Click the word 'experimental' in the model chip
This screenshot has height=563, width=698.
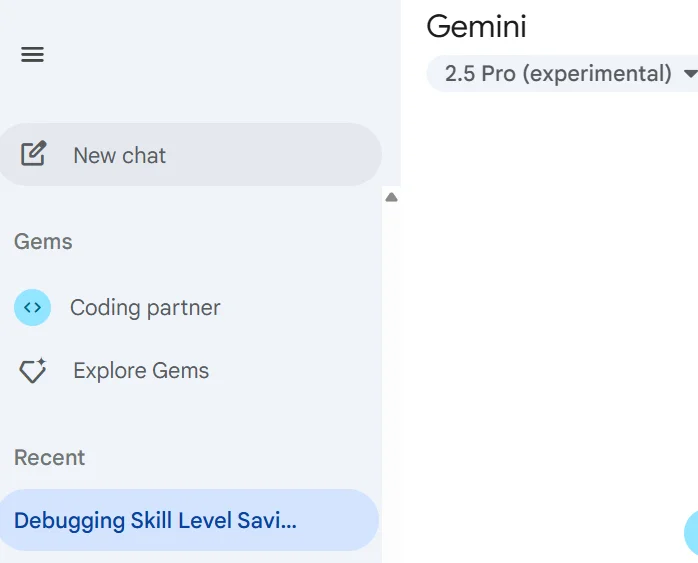pos(597,74)
